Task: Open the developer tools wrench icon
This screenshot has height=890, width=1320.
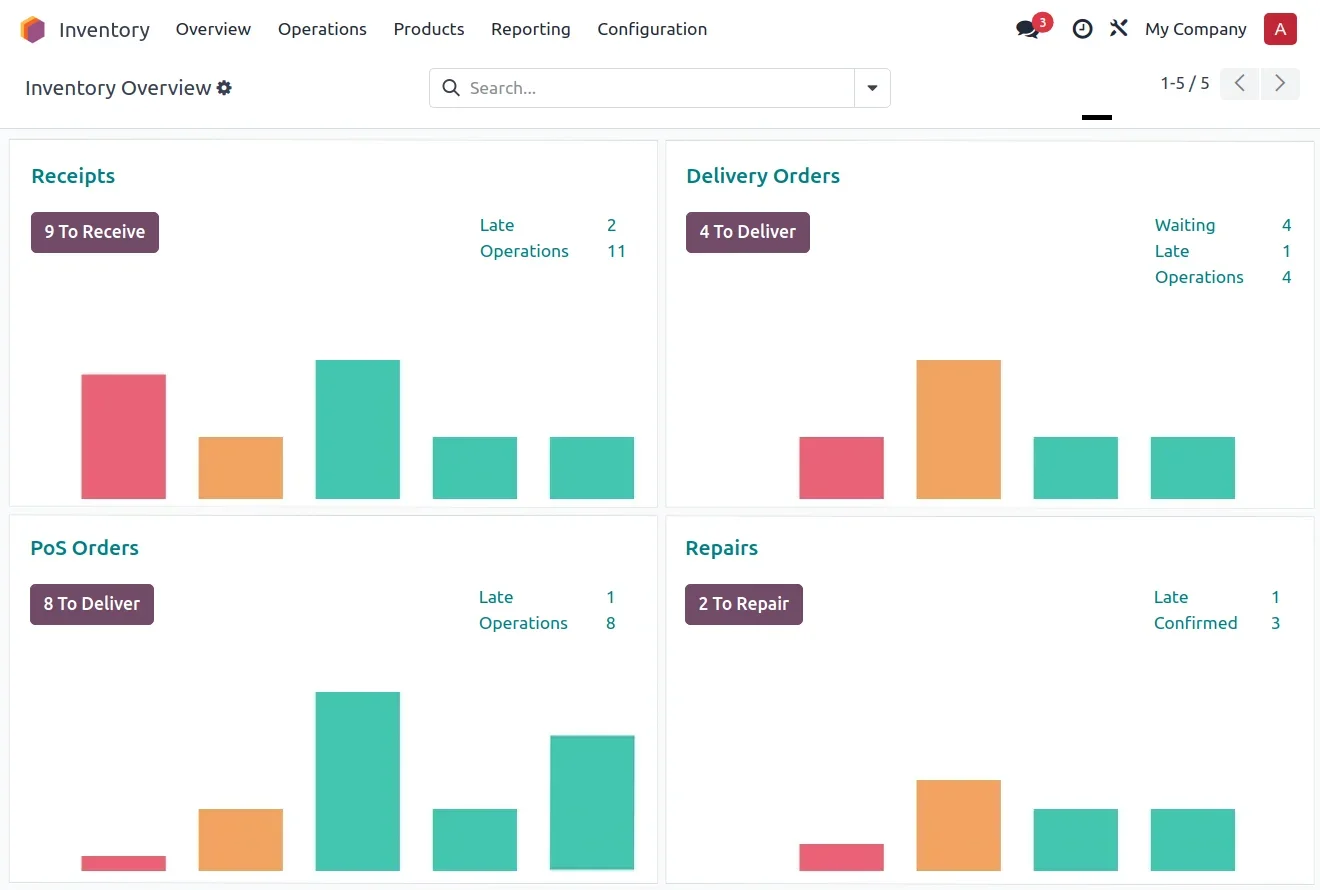Action: (x=1118, y=29)
